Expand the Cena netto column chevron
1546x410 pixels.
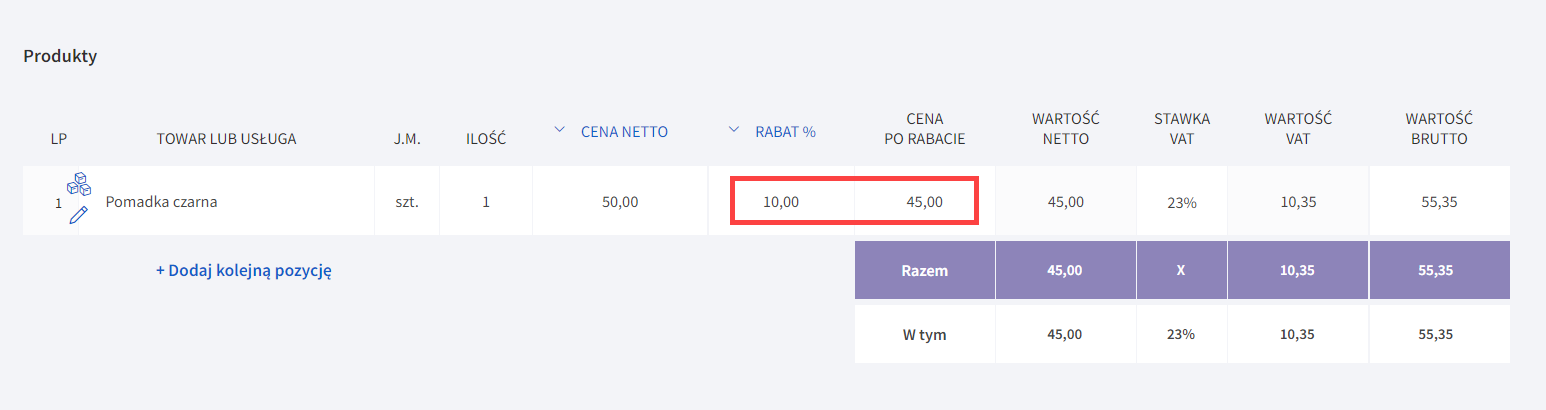[x=560, y=130]
